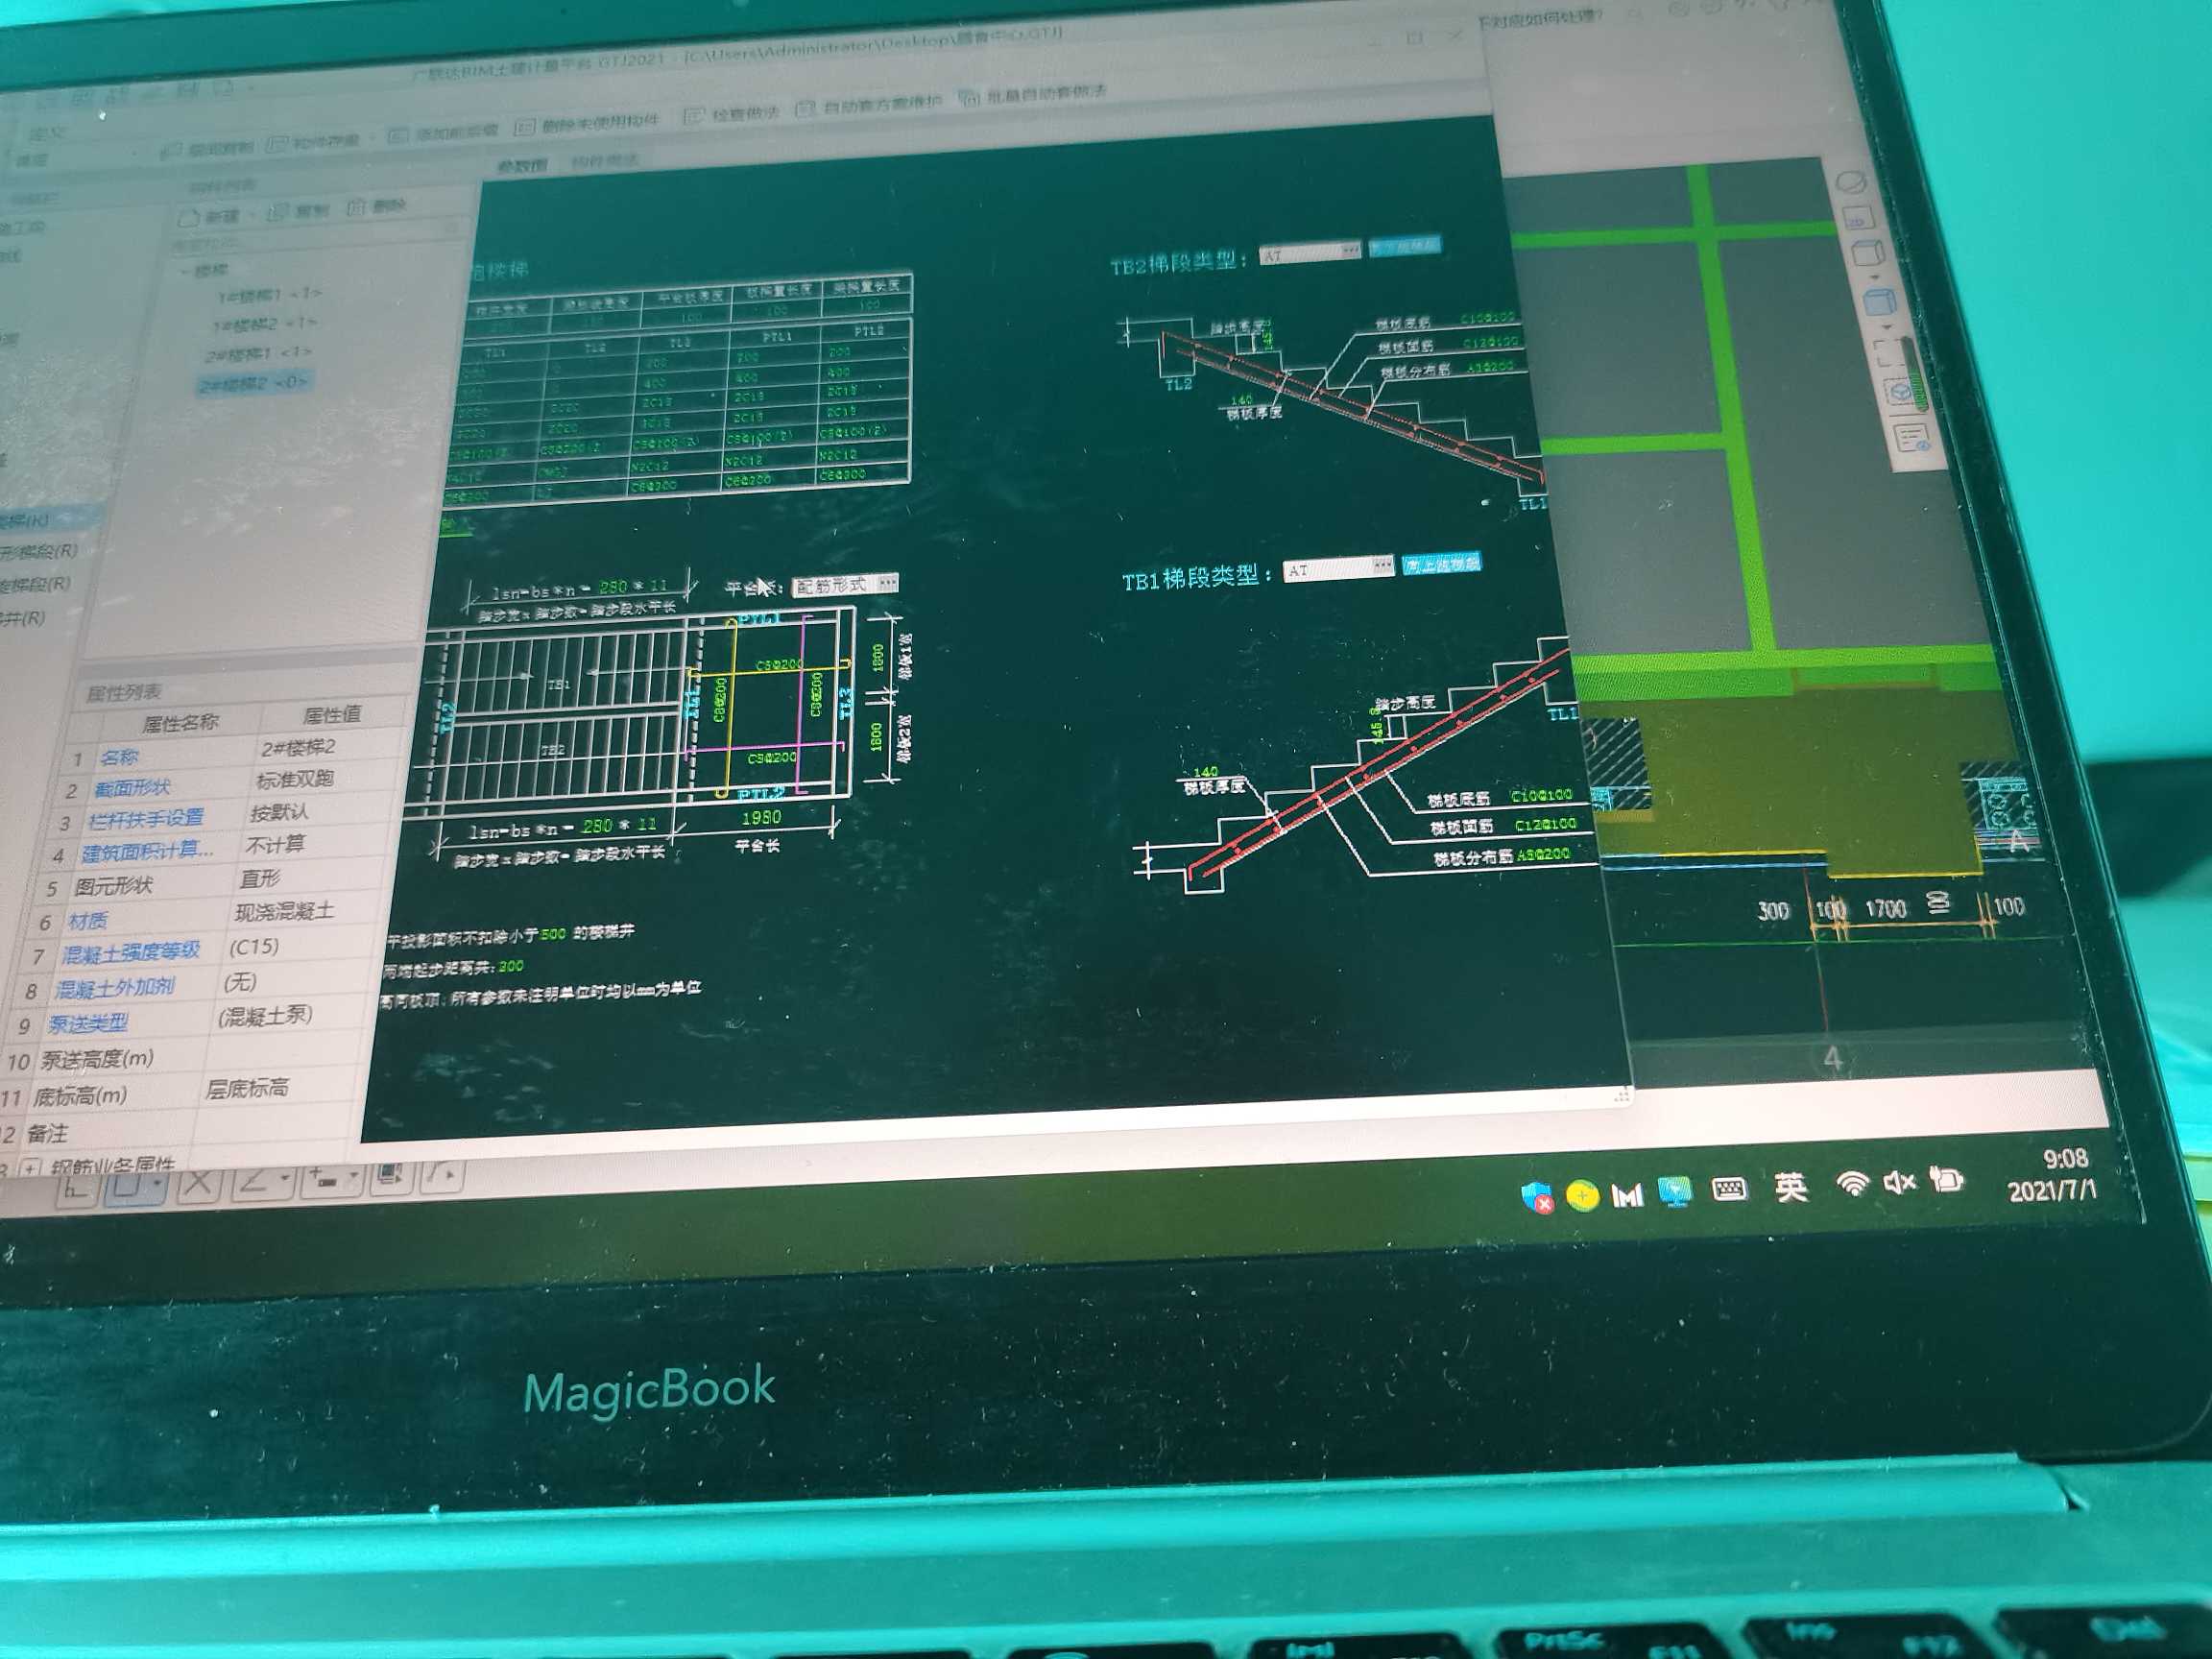2212x1659 pixels.
Task: Switch to the 参数图 tab
Action: tap(521, 166)
